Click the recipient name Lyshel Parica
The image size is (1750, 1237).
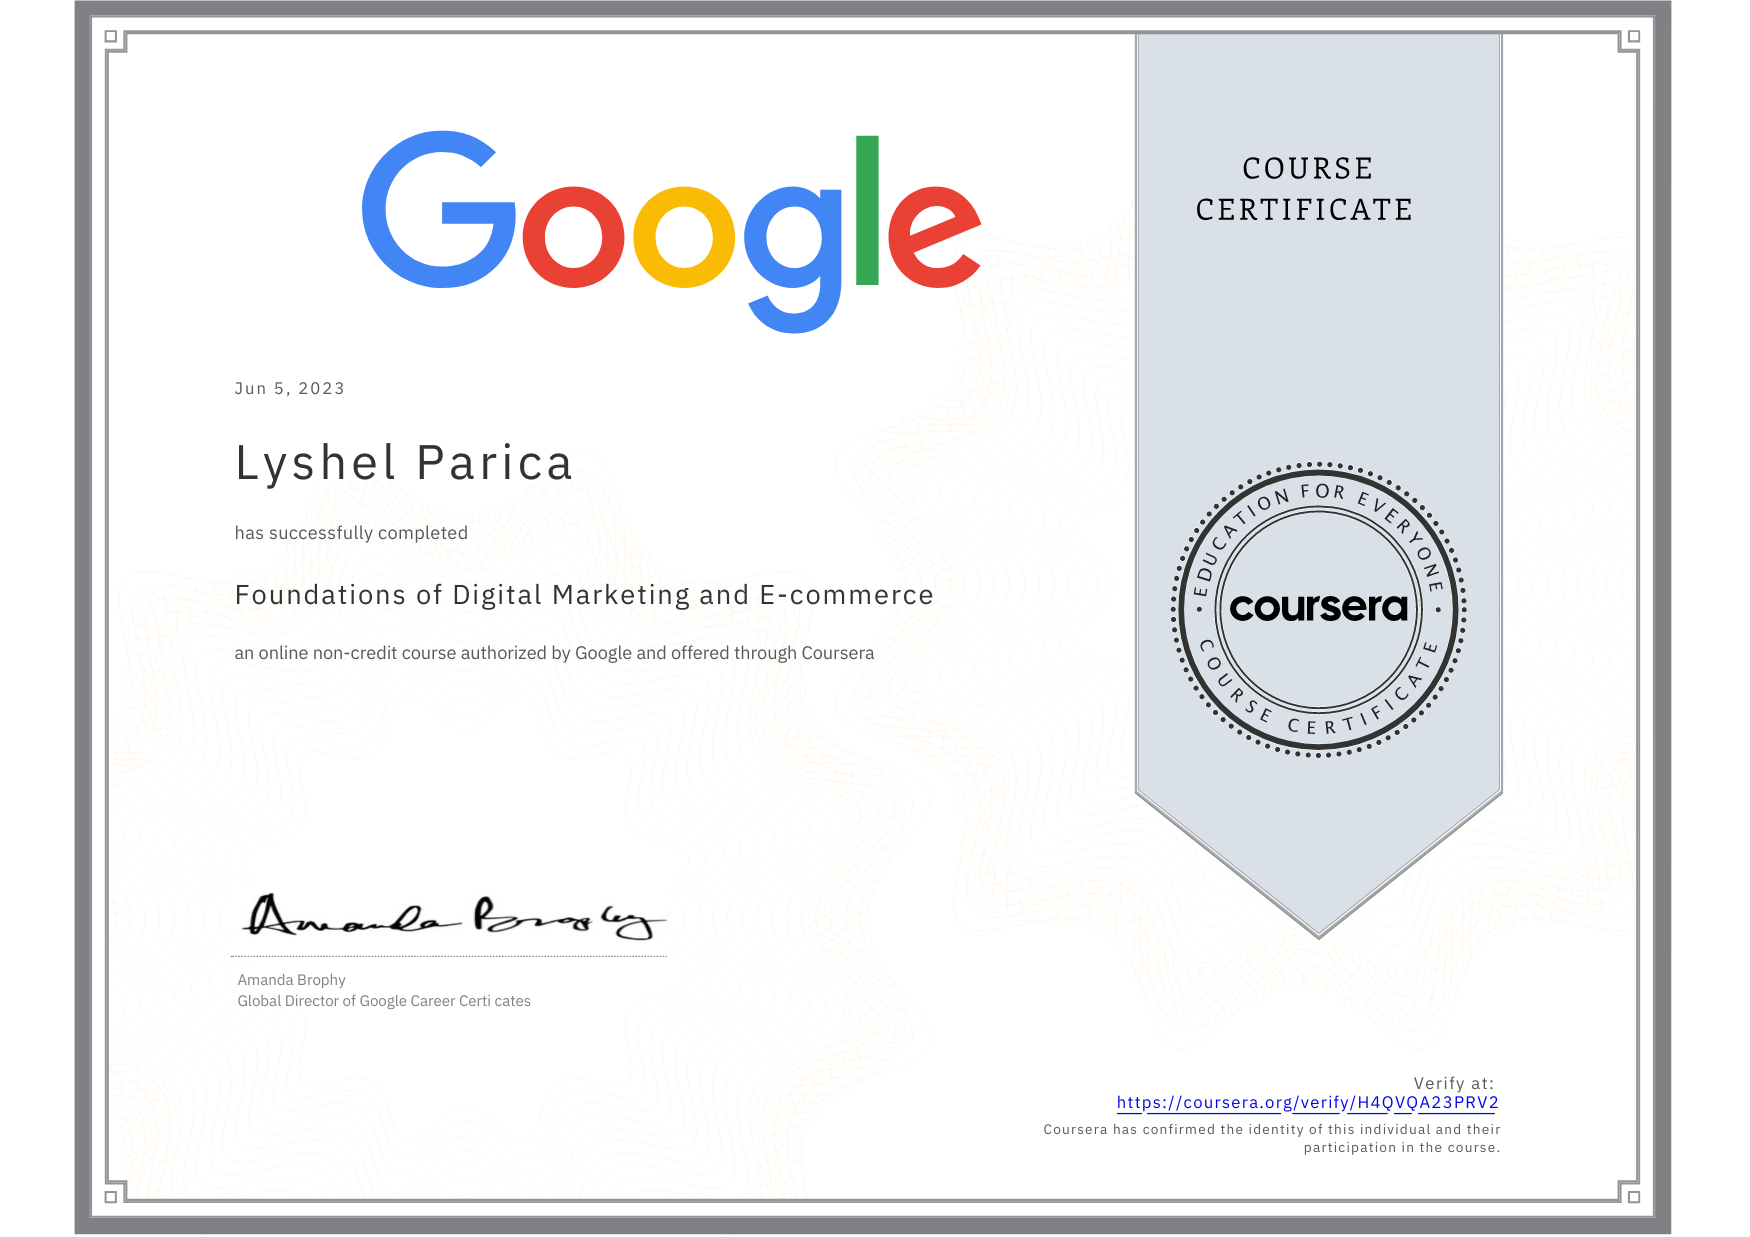tap(403, 463)
